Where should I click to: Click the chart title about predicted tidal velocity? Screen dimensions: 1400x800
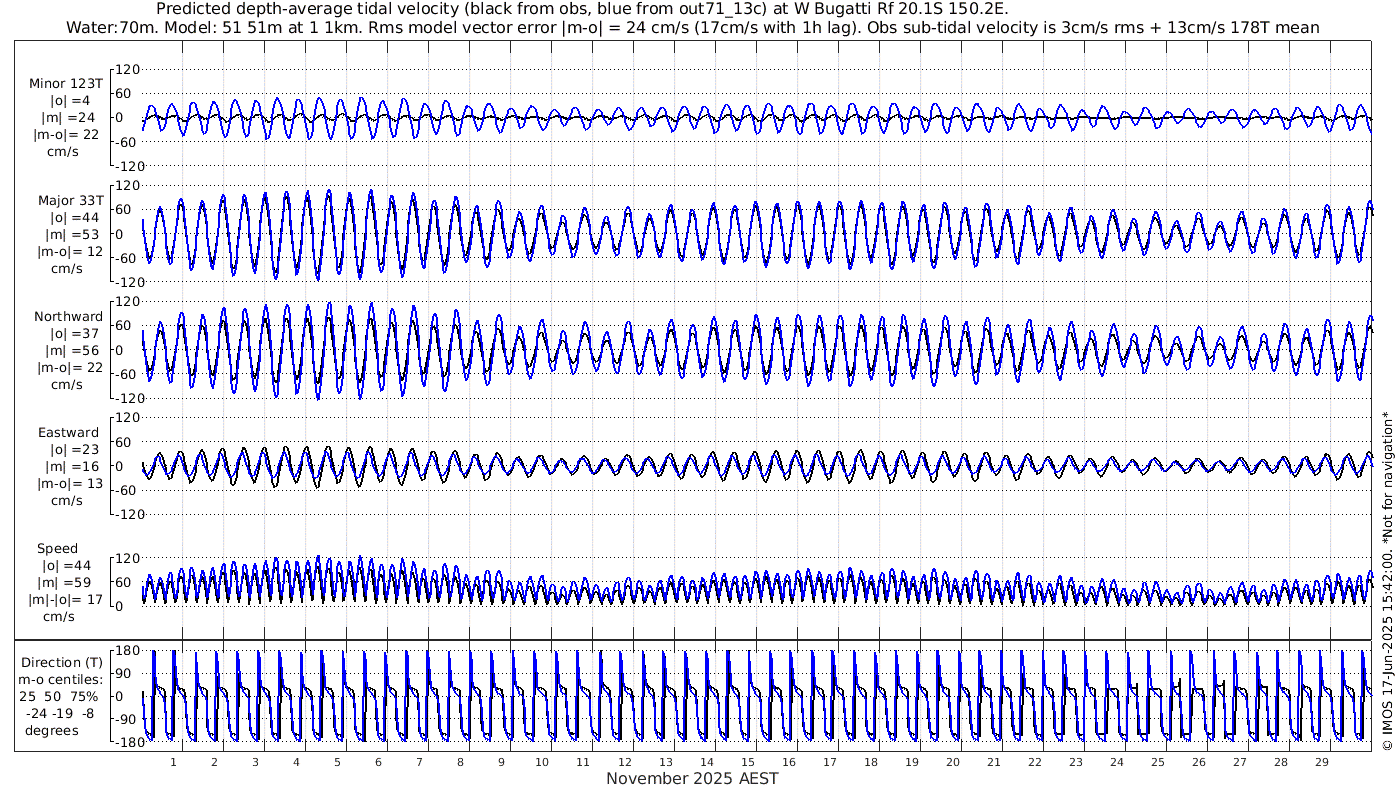pos(582,9)
